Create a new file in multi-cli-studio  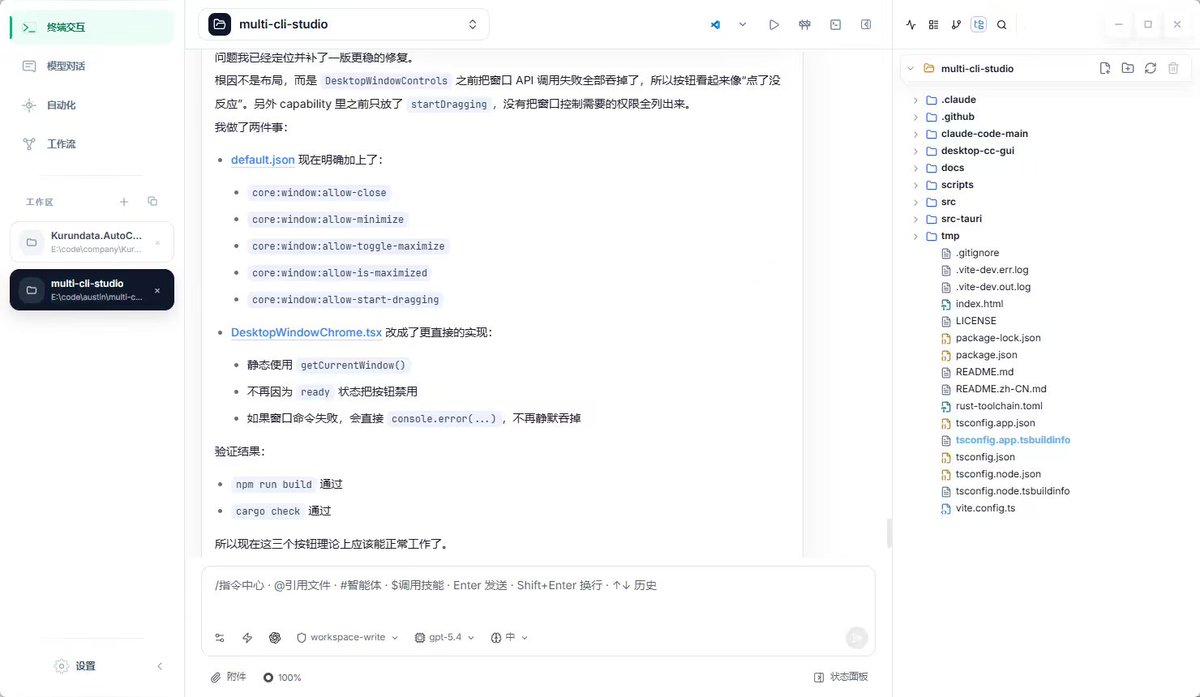click(x=1105, y=68)
